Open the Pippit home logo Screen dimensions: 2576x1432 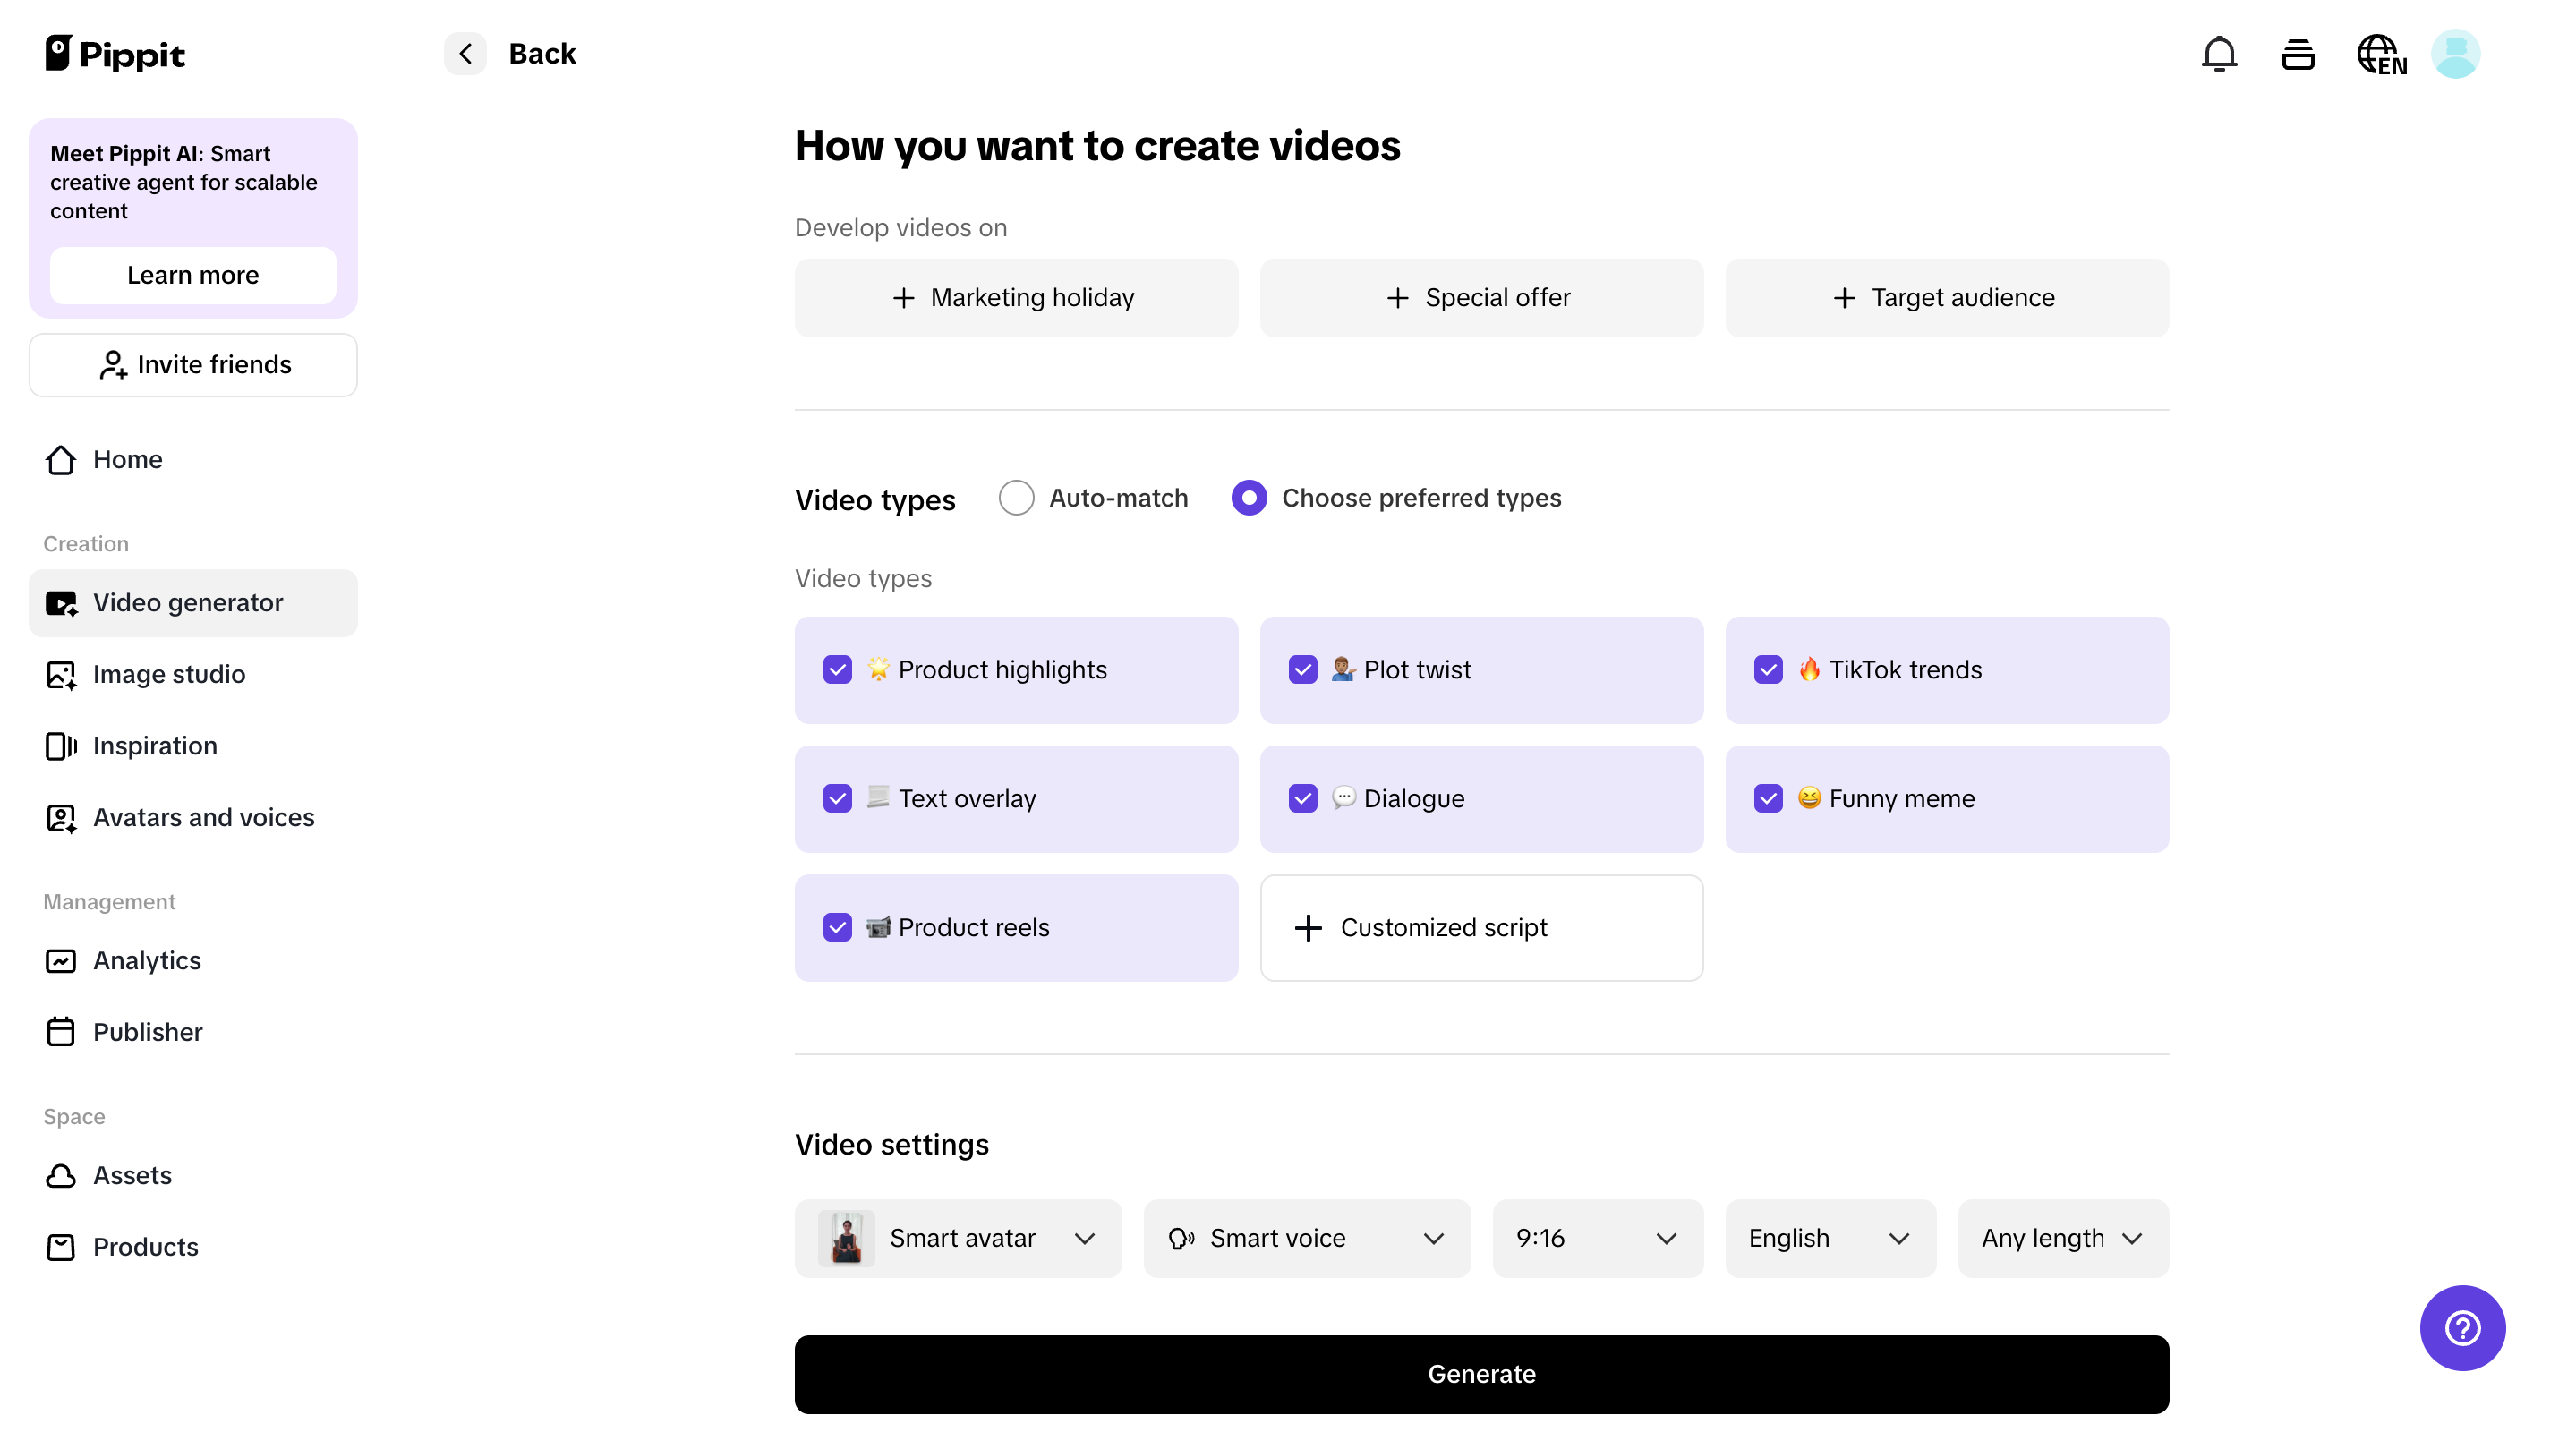tap(114, 53)
